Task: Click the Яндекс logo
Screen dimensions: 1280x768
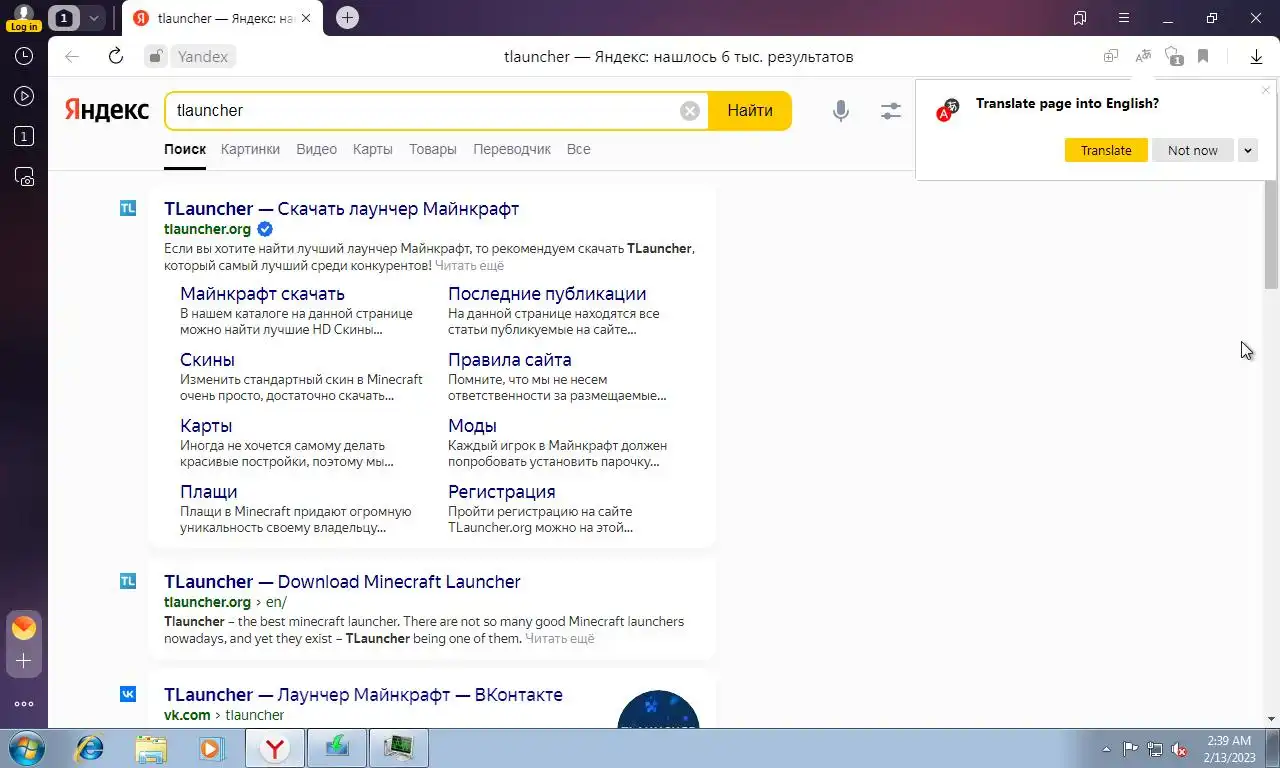Action: [x=107, y=110]
